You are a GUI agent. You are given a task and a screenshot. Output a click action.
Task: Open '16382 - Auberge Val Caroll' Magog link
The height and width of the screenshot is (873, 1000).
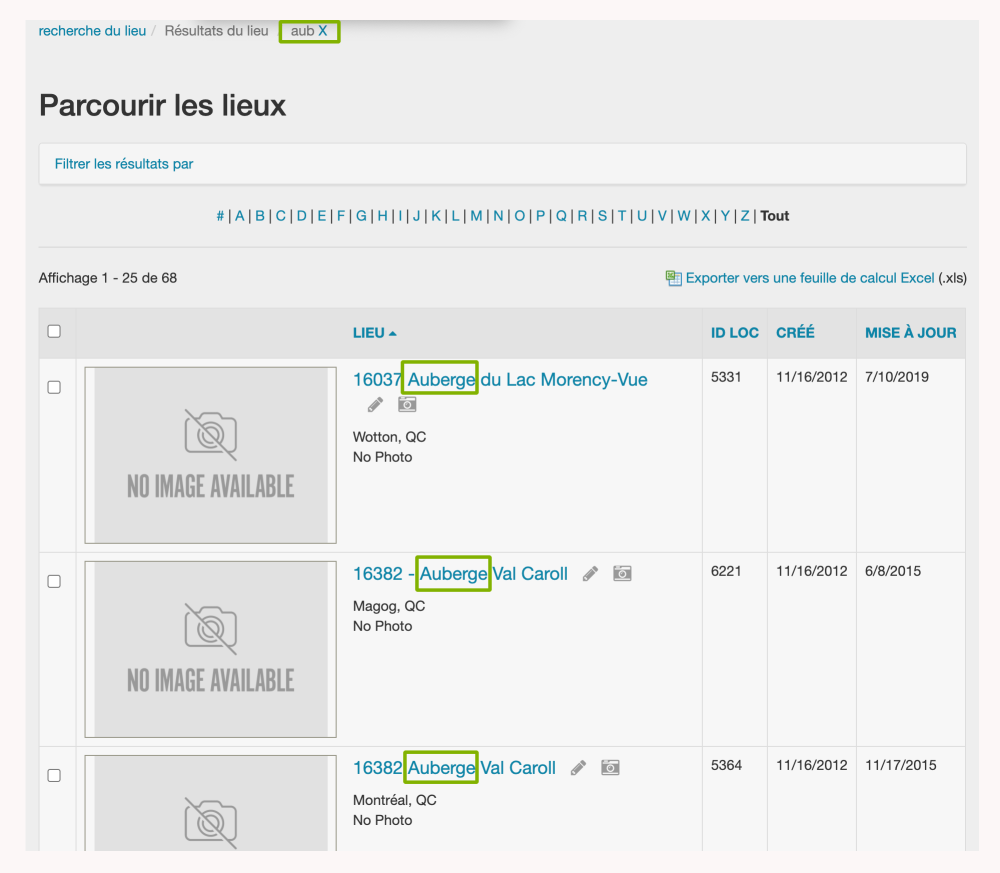coord(460,573)
